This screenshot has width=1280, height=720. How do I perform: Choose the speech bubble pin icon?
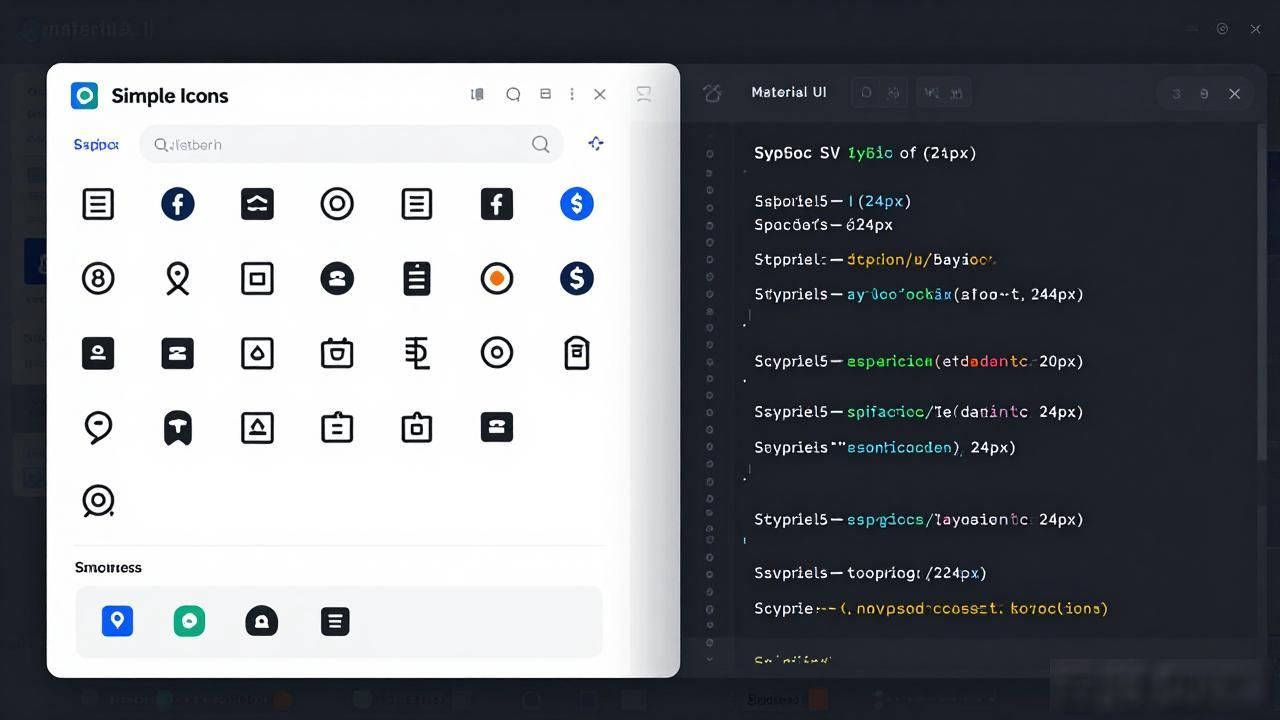click(x=98, y=428)
